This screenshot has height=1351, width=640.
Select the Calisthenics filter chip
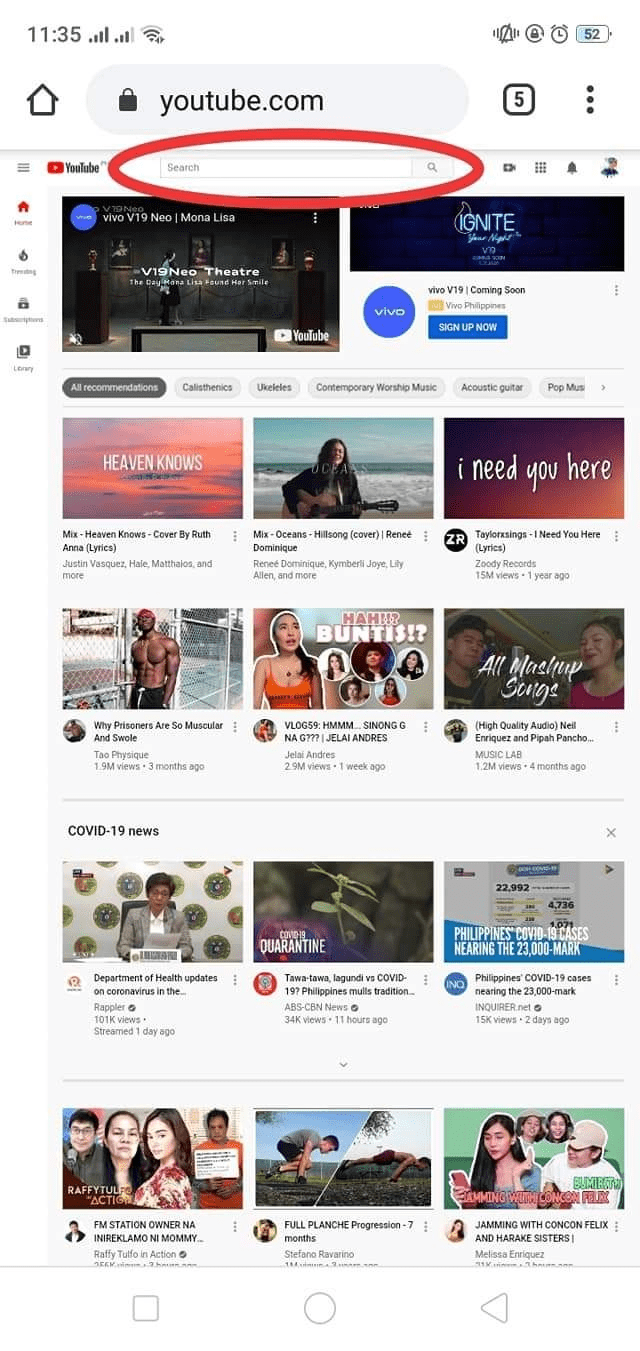pos(207,387)
